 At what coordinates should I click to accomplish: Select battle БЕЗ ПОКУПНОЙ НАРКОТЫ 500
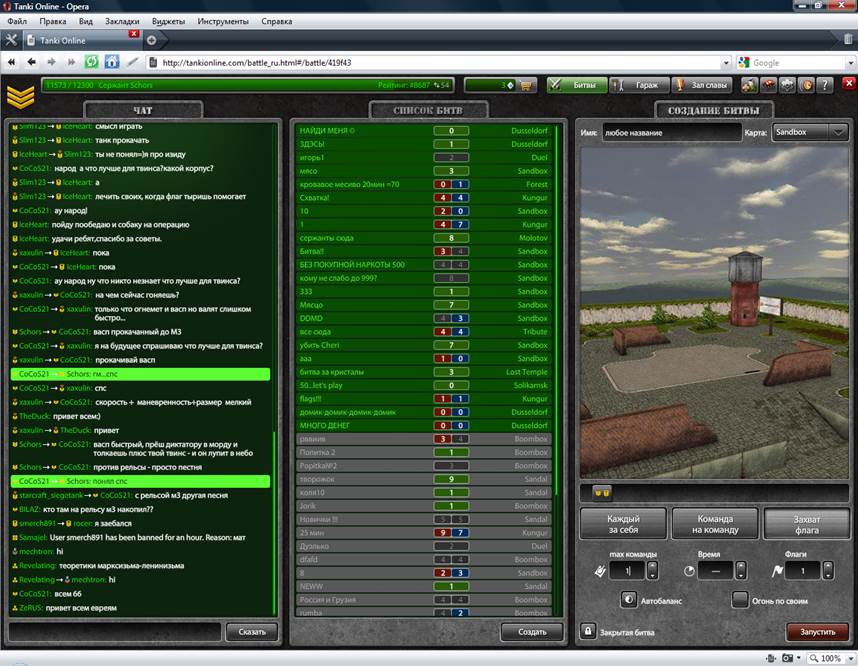(422, 265)
